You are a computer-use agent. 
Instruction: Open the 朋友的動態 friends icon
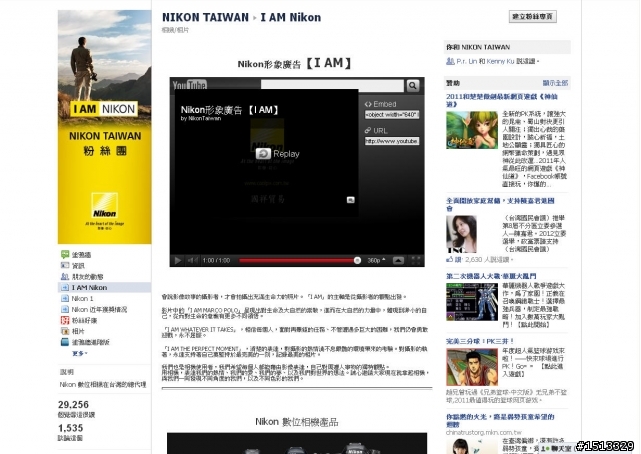coord(65,277)
